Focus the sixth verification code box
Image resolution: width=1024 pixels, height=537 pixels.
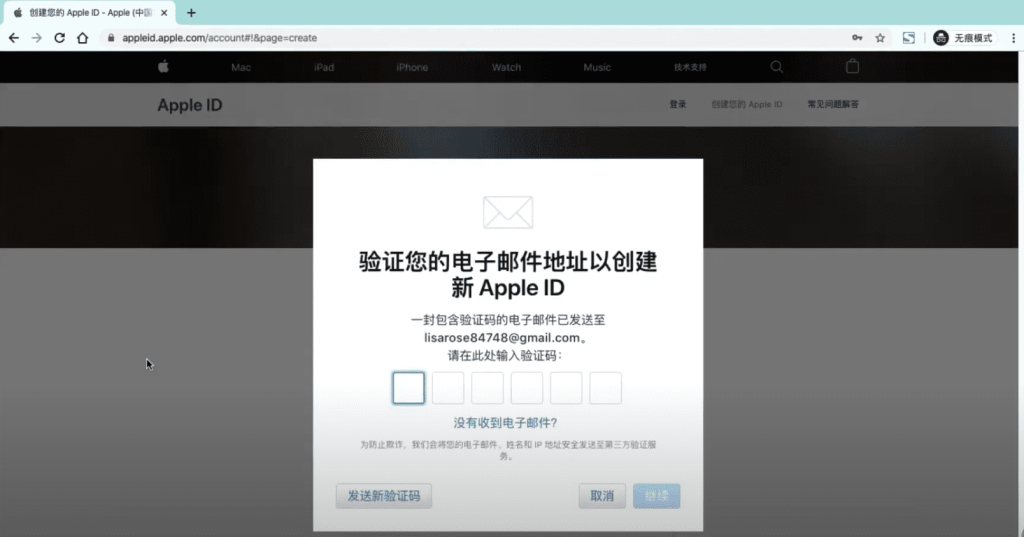point(605,388)
